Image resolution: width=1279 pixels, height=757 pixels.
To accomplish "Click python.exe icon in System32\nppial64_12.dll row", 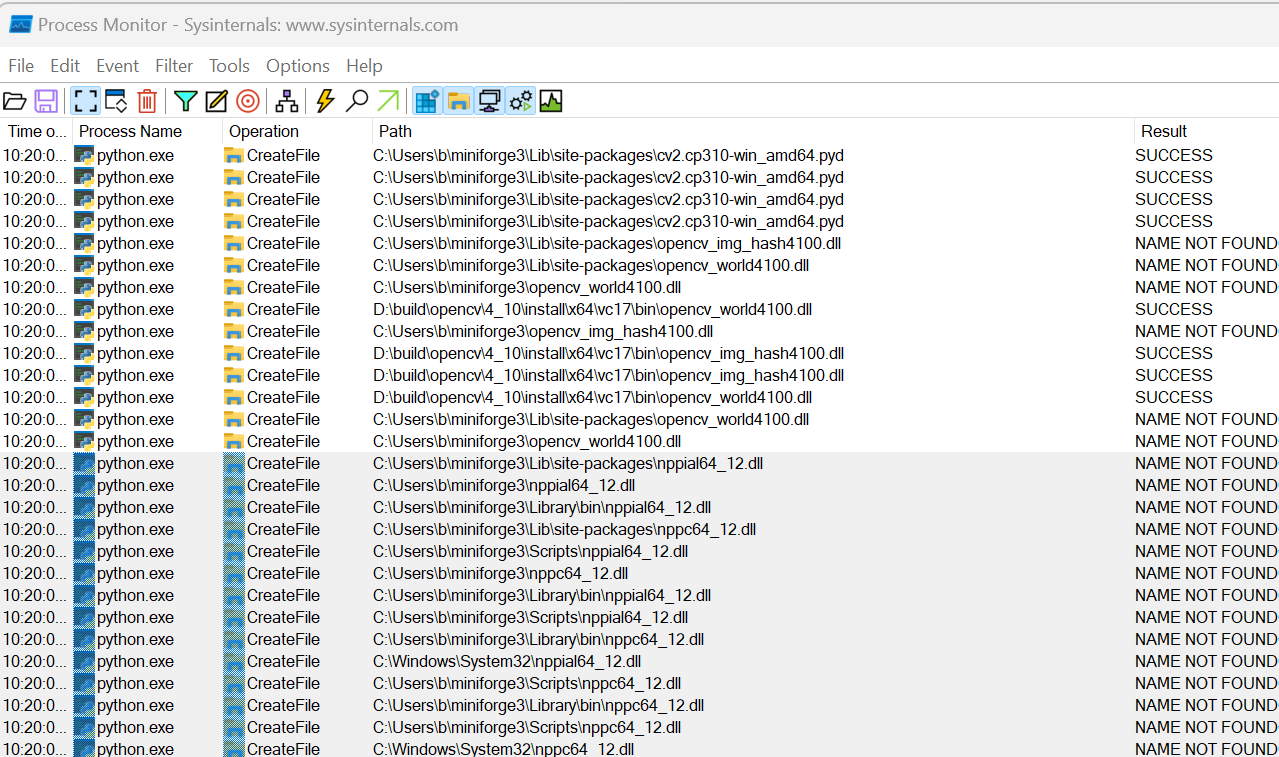I will click(x=84, y=661).
